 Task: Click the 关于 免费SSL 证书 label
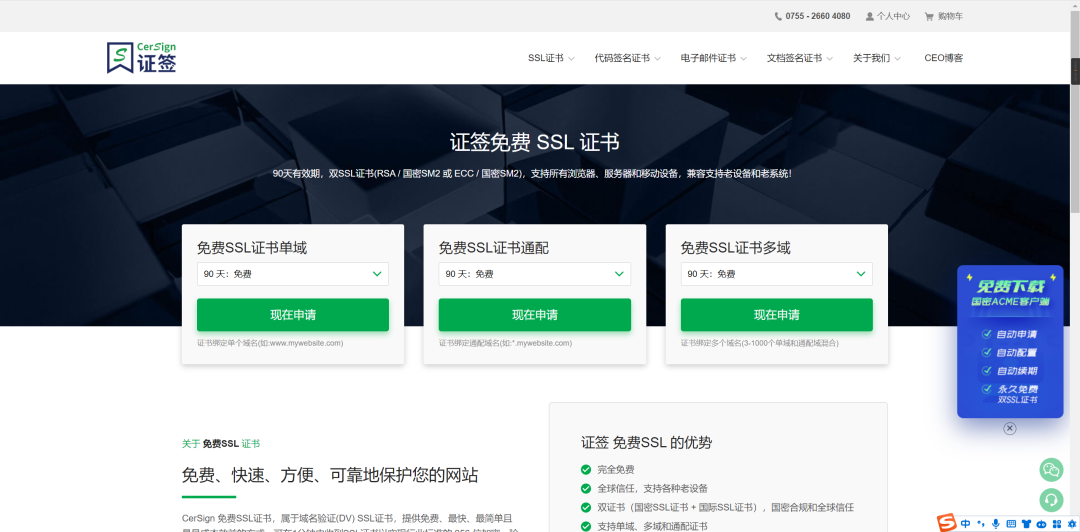220,444
